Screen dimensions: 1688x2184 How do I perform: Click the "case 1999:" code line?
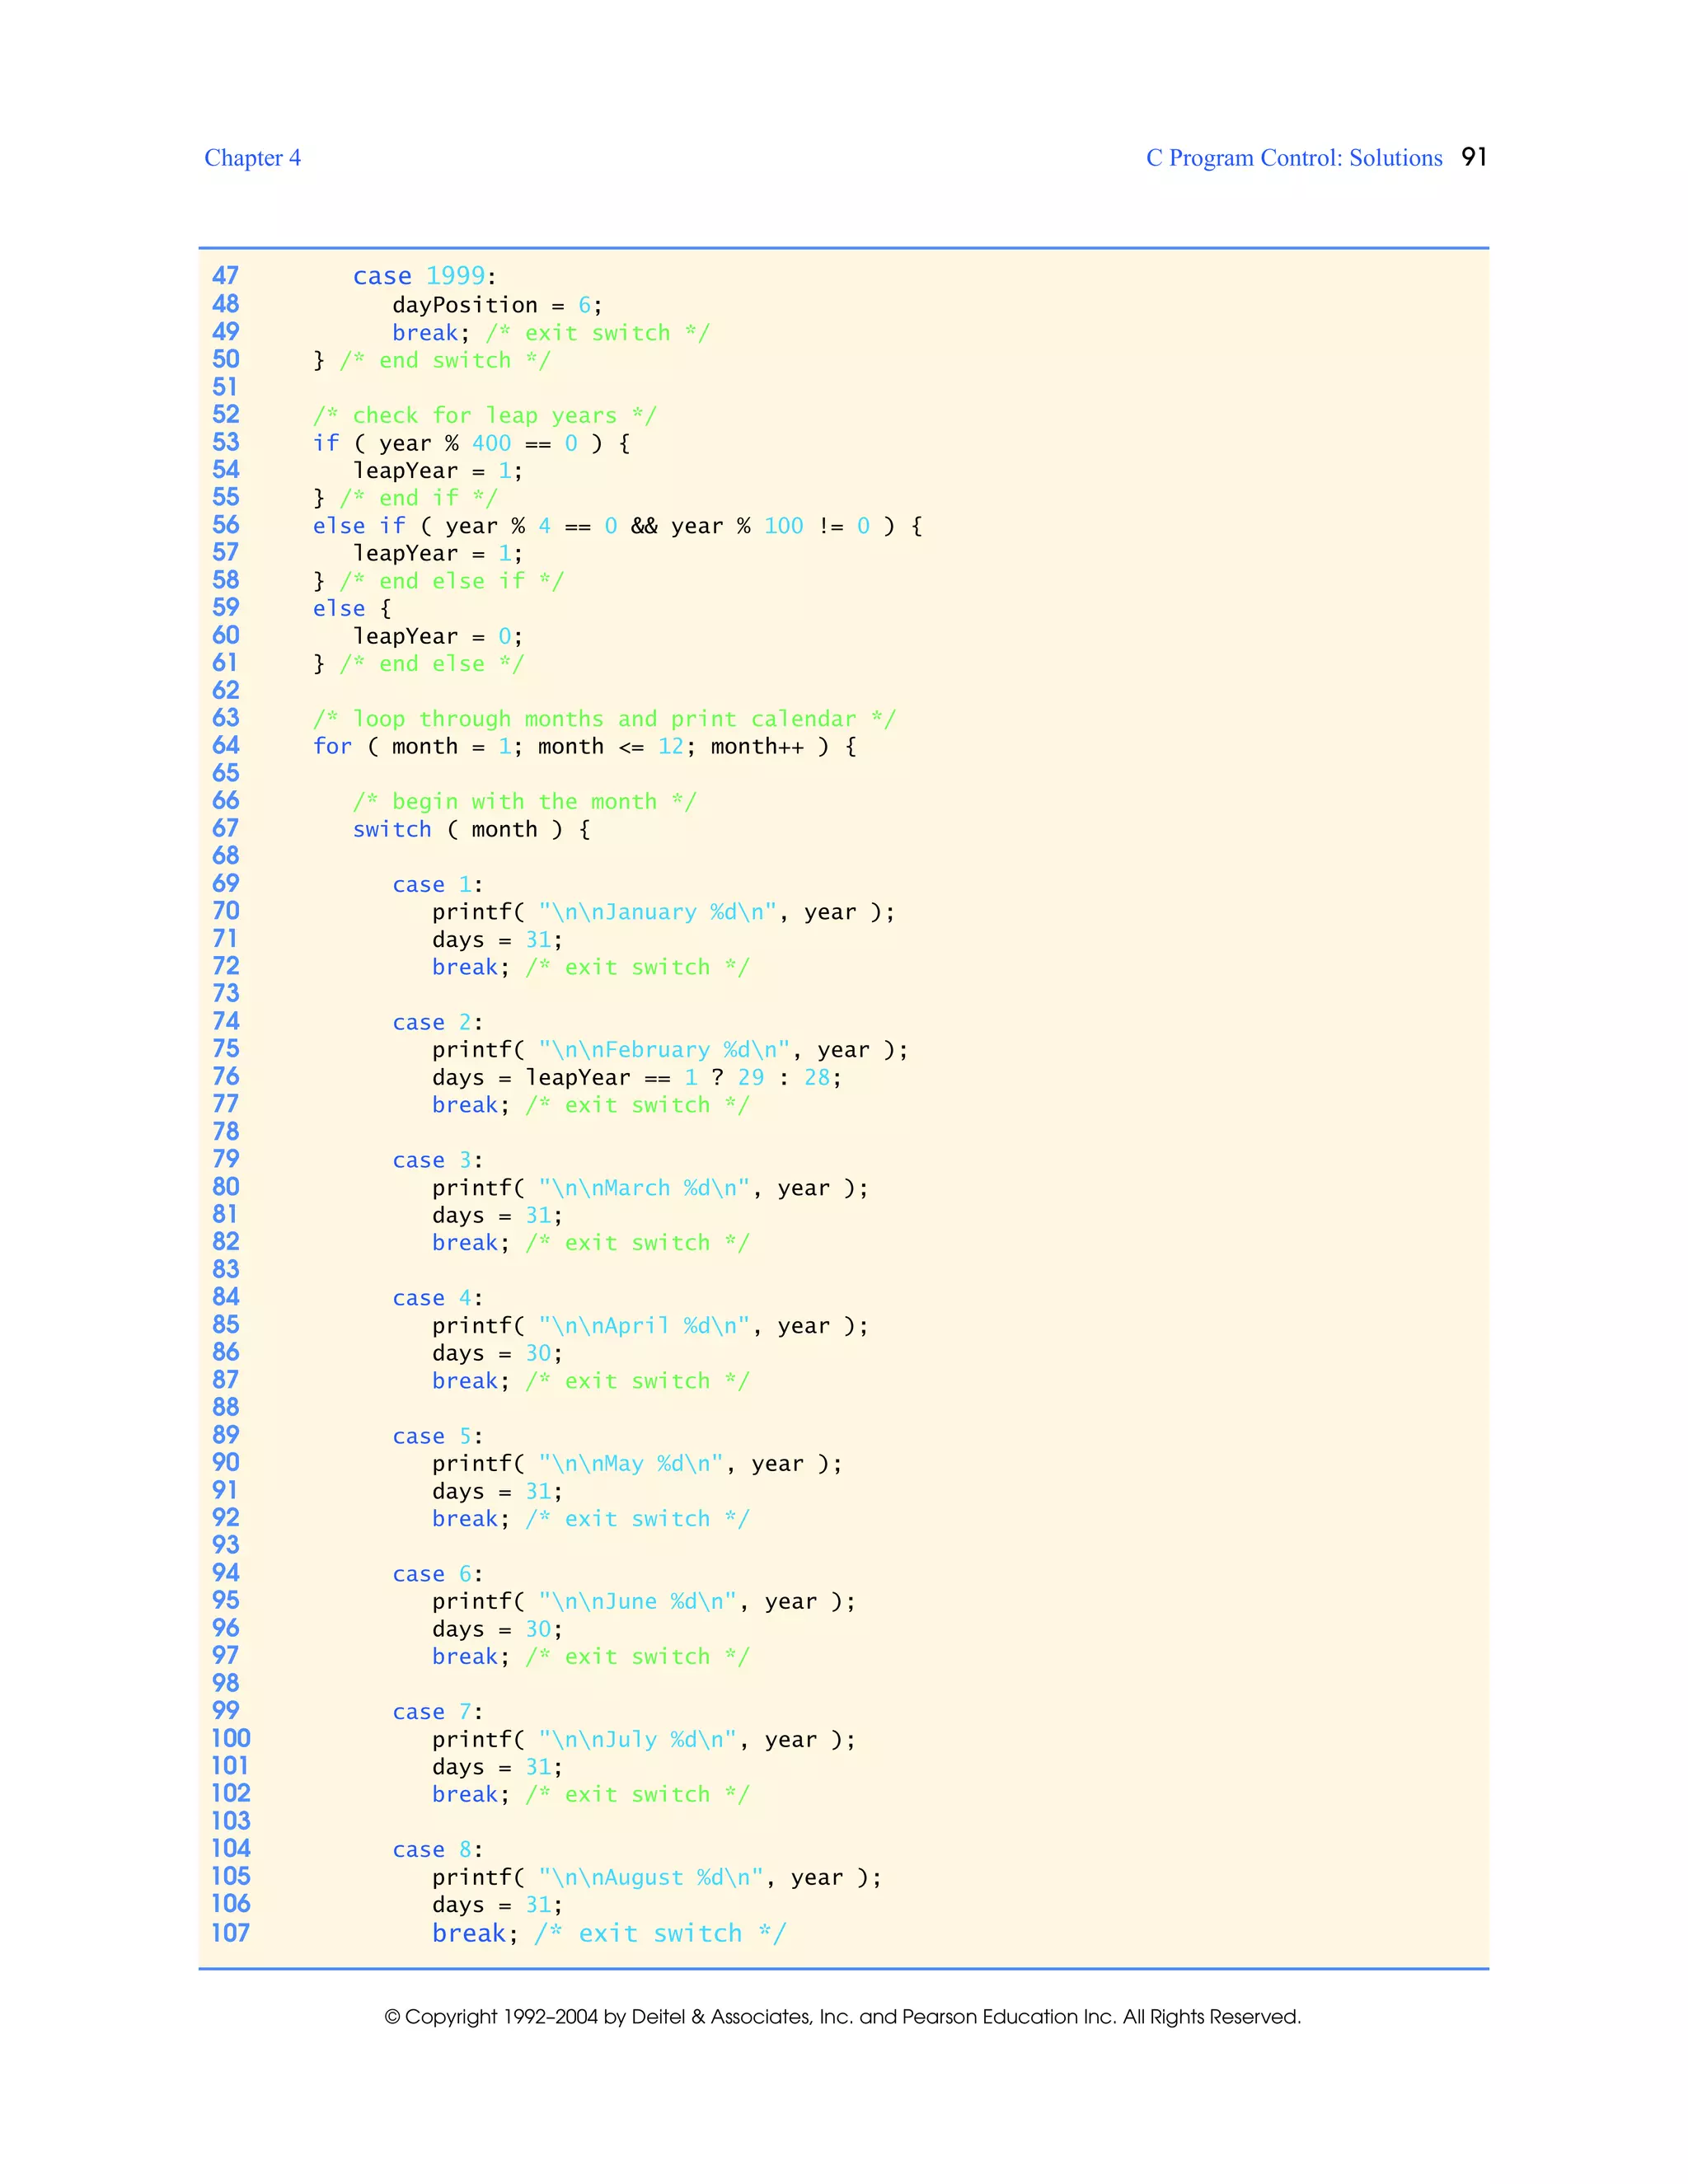[424, 276]
